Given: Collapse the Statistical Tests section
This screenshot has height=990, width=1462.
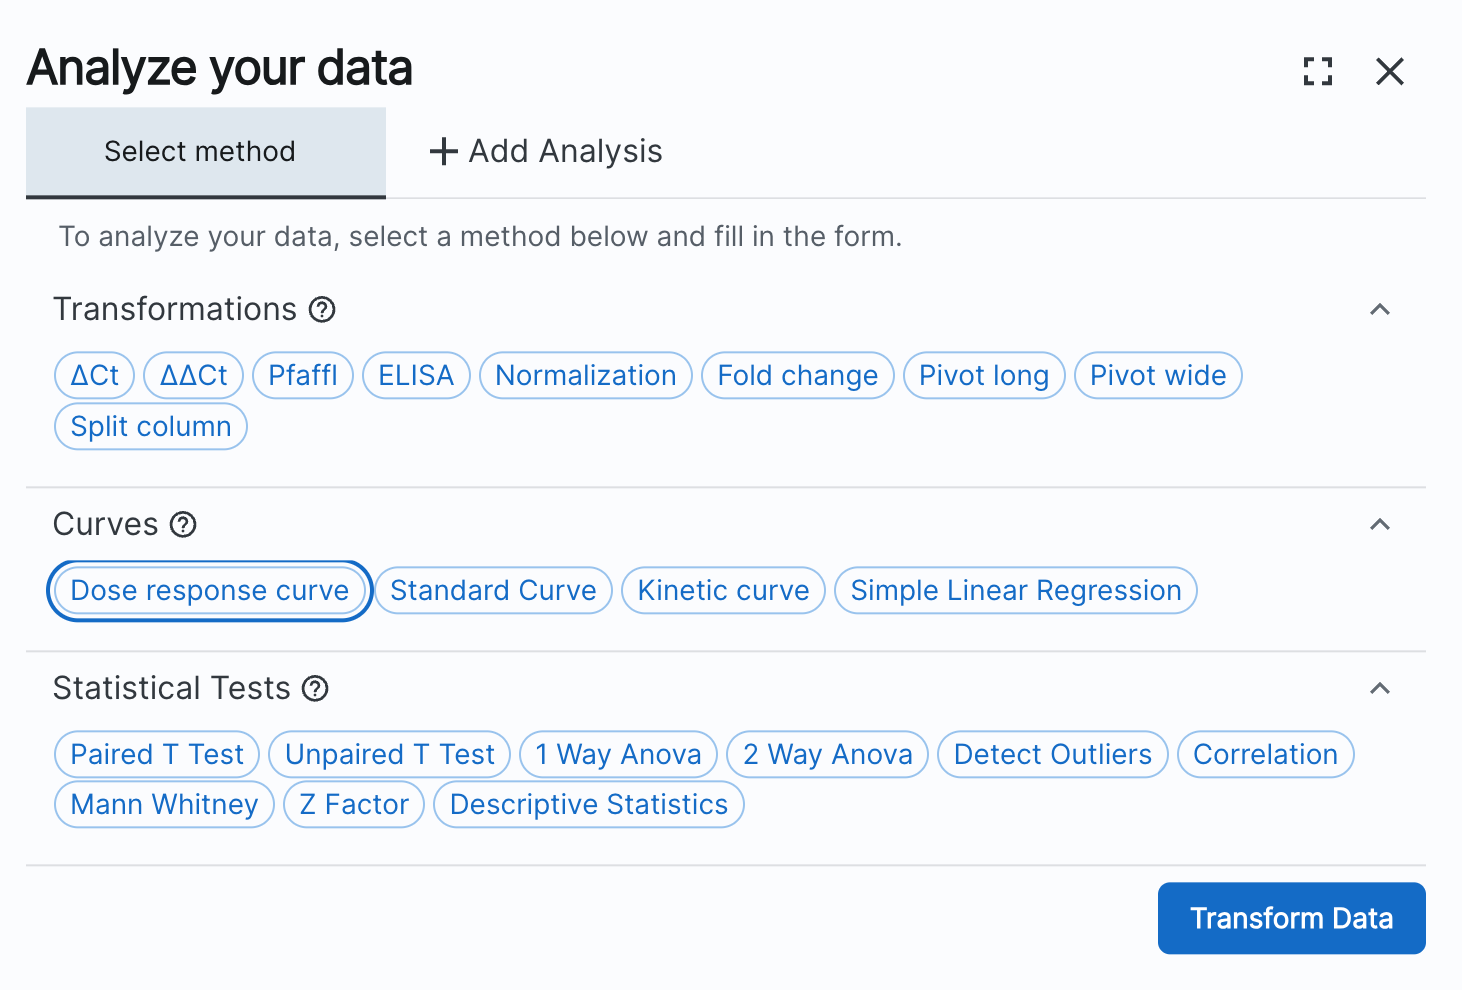Looking at the screenshot, I should click(1380, 689).
